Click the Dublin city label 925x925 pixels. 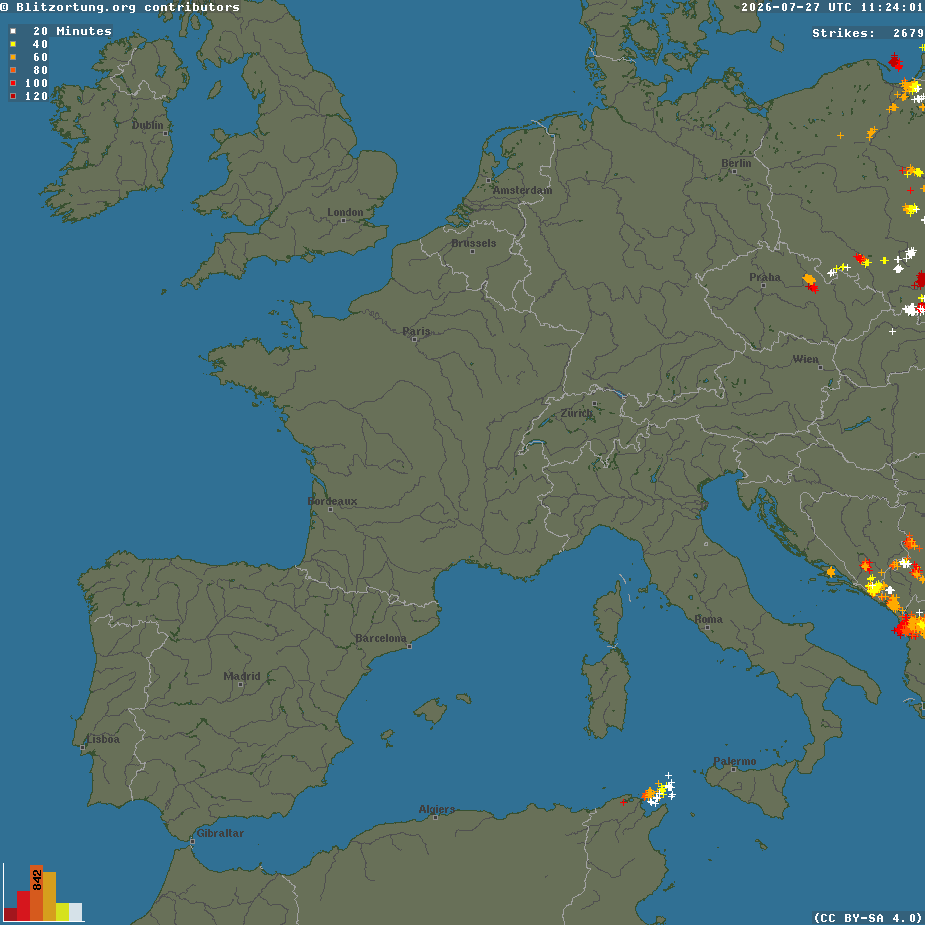pyautogui.click(x=147, y=125)
